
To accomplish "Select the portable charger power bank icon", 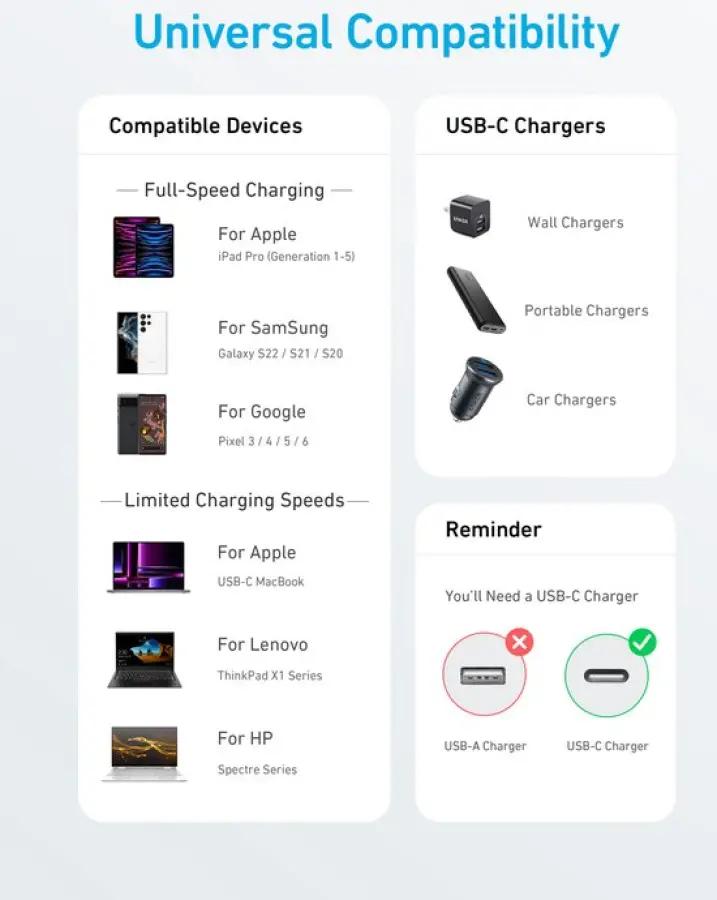I will point(476,300).
